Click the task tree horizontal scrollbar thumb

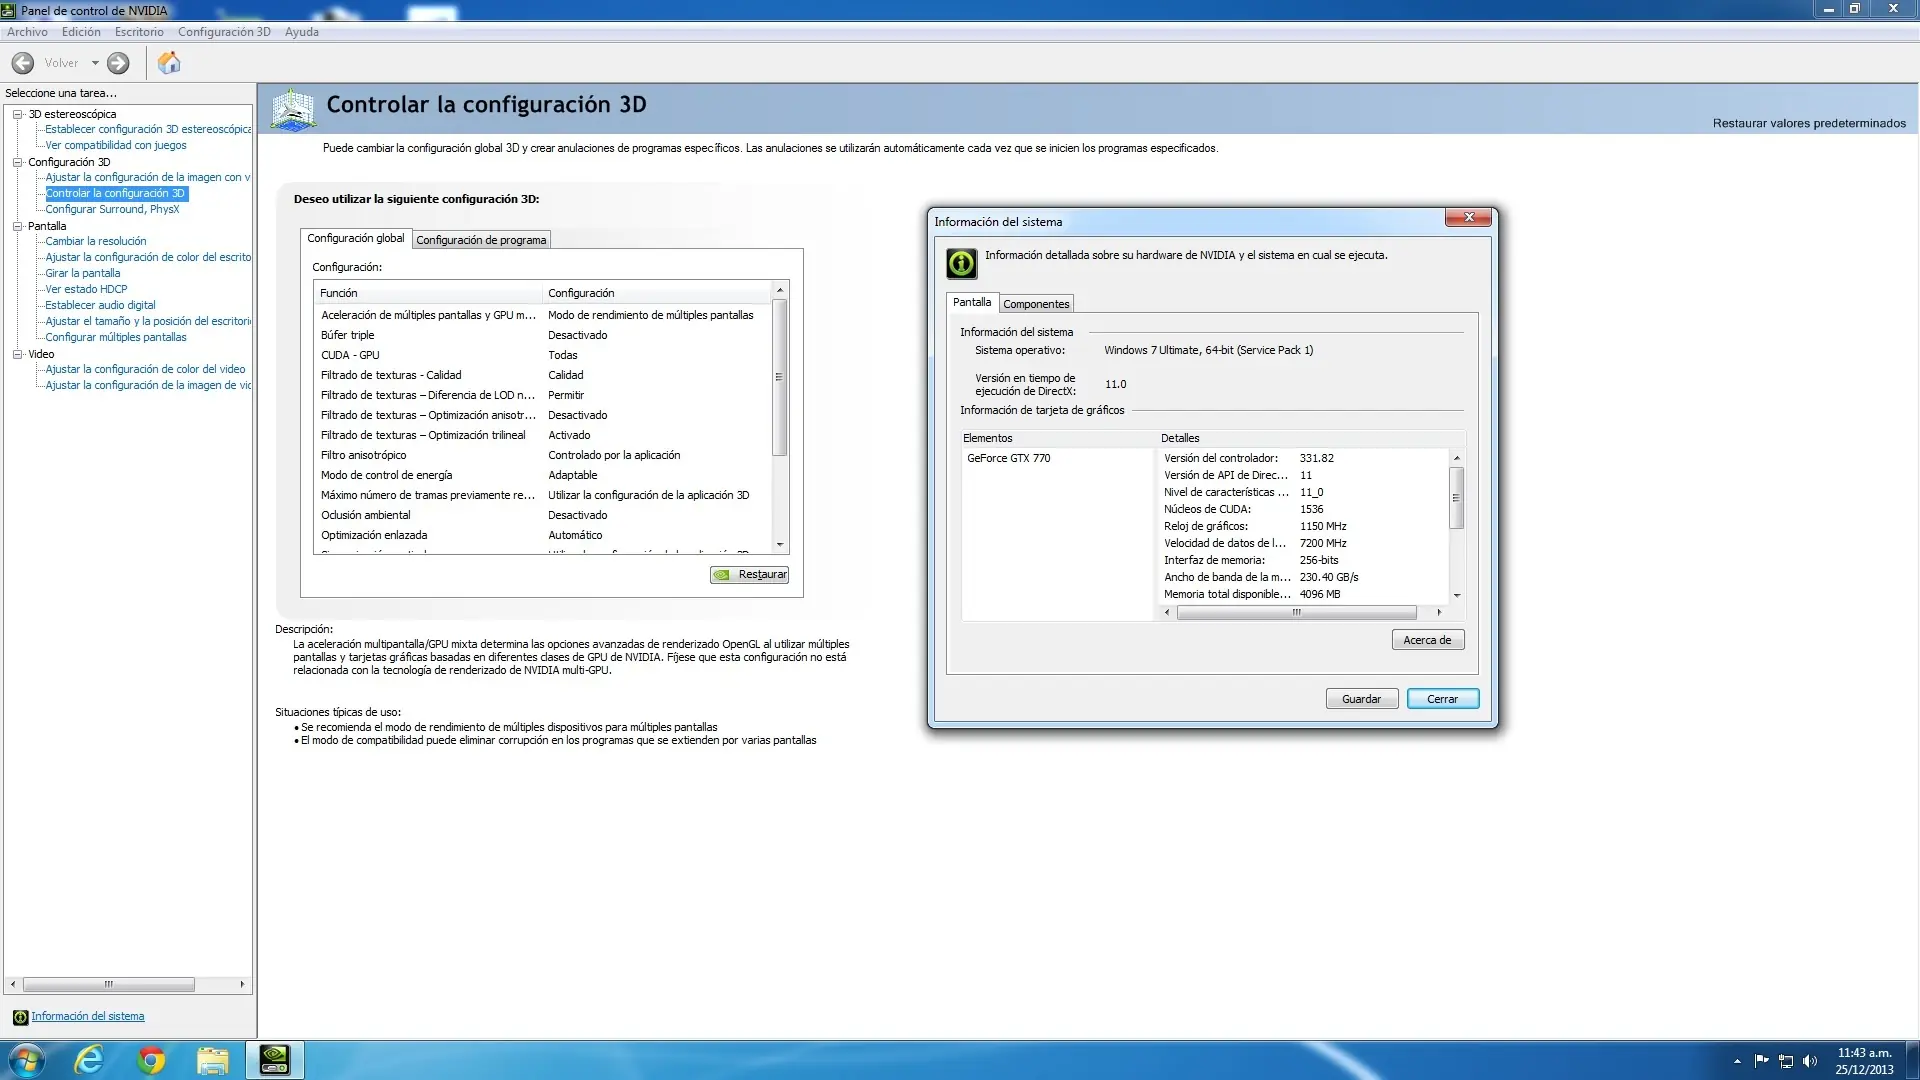[109, 985]
